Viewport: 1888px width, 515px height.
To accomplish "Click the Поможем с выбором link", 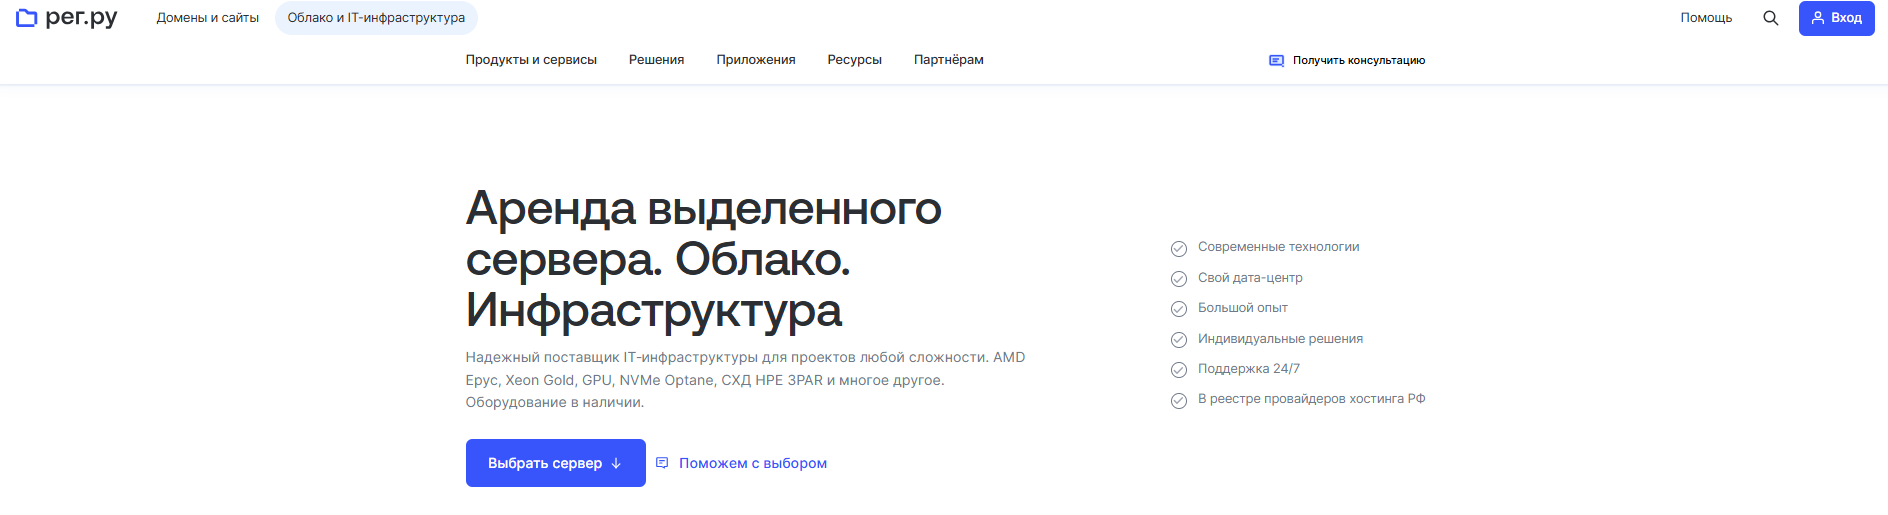I will 753,463.
